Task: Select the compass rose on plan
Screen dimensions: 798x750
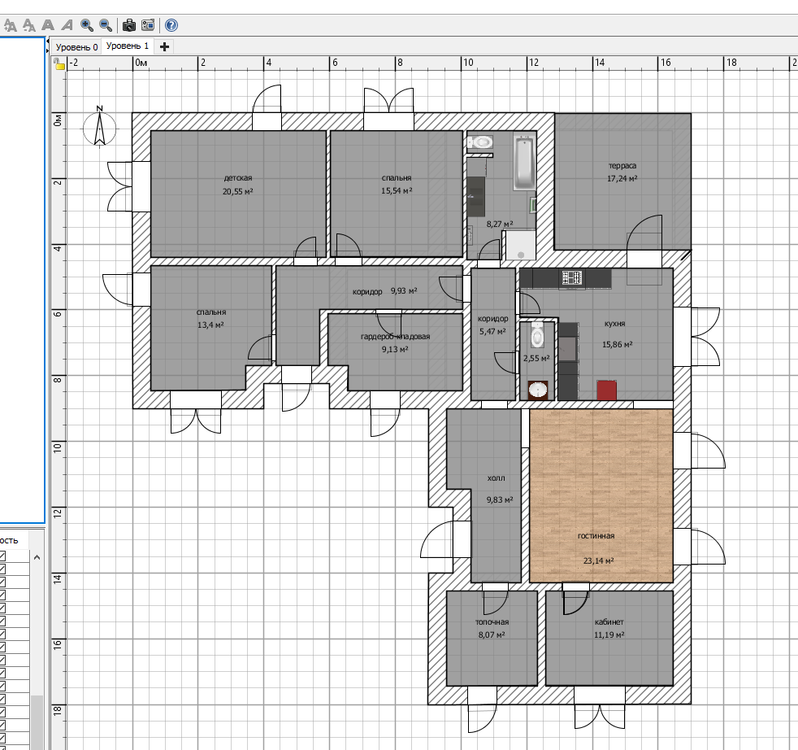Action: [x=100, y=126]
